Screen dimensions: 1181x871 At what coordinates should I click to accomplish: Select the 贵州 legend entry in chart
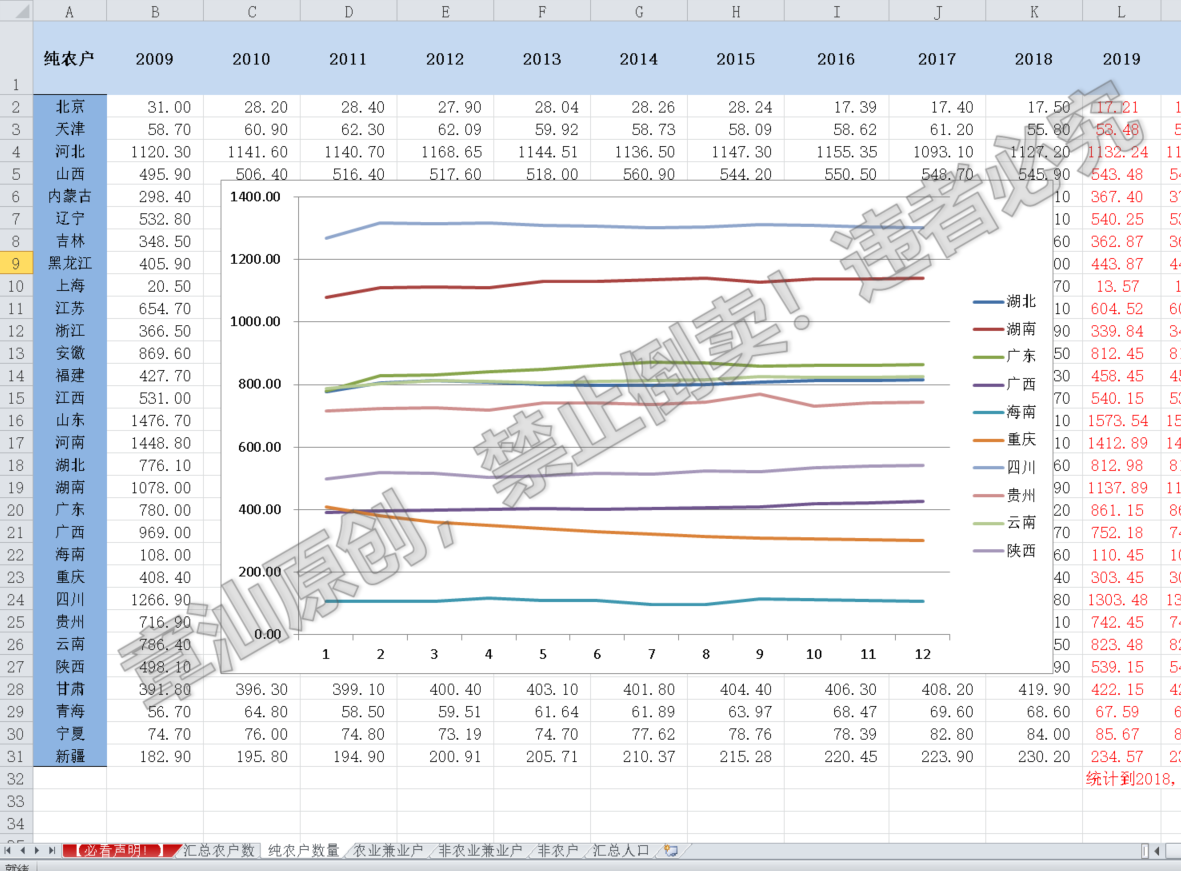tap(1005, 495)
